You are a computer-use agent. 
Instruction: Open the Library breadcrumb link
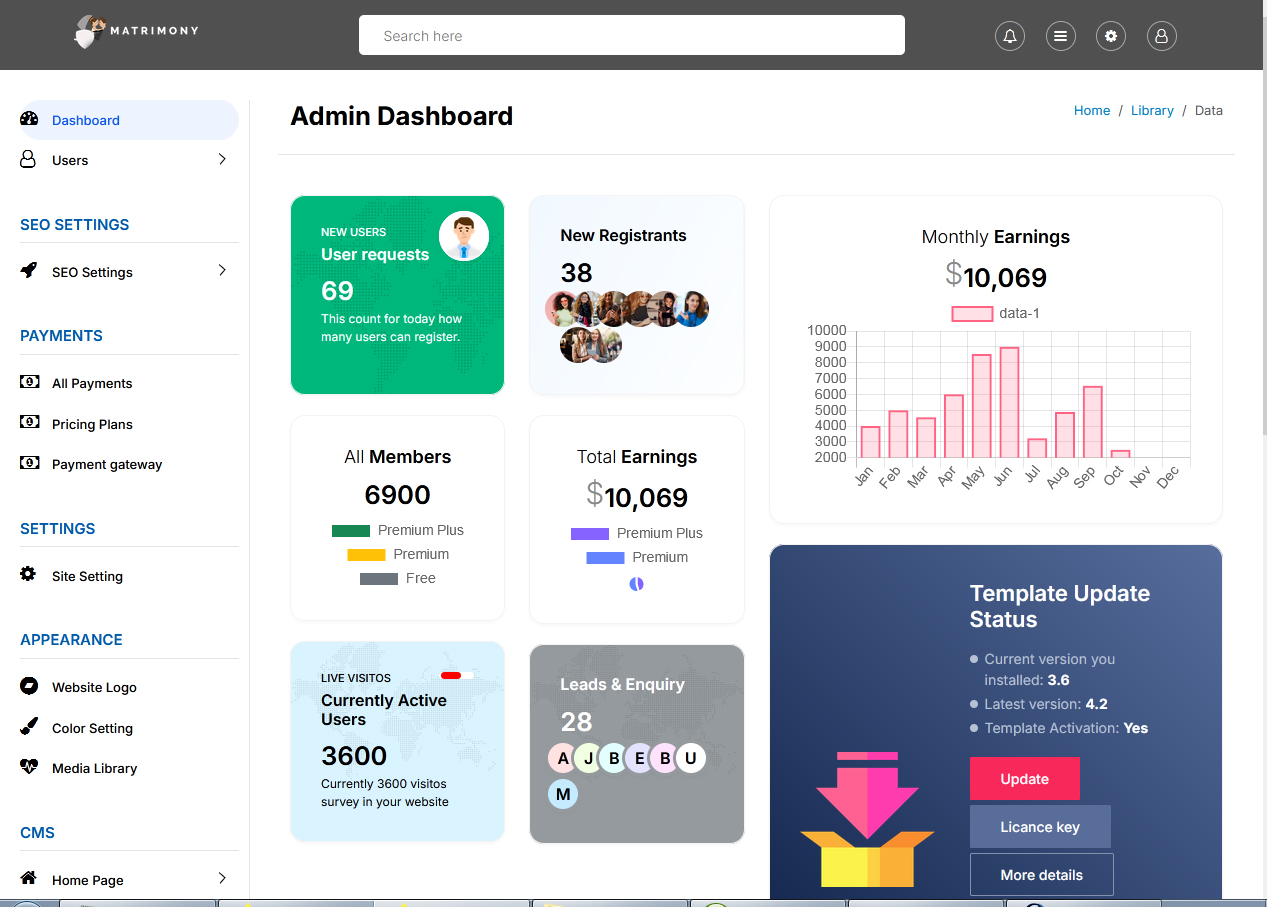click(x=1152, y=110)
